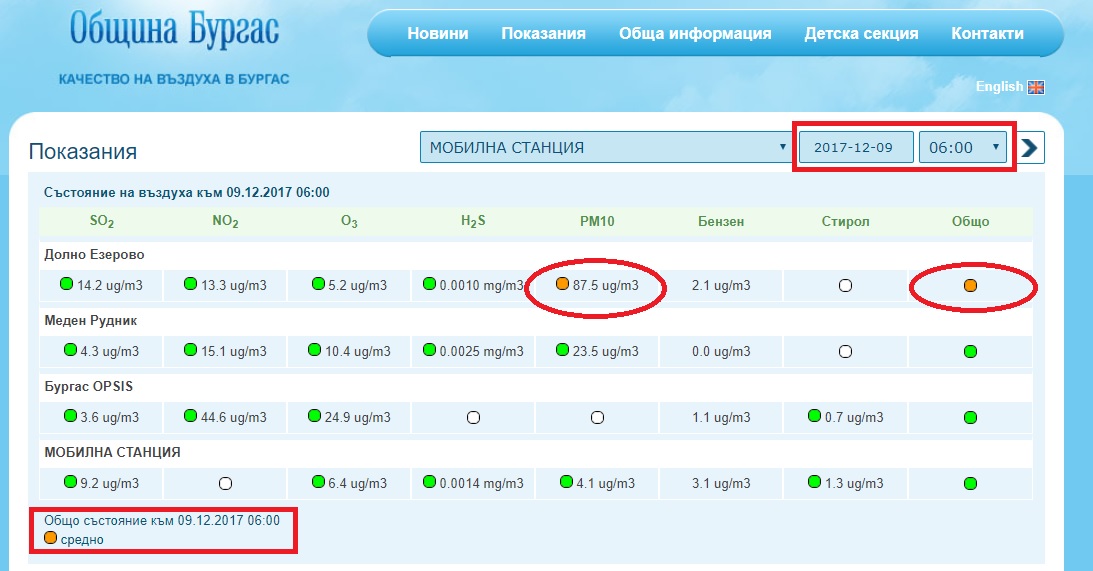Click benzene value 2.1 ug/m3
The height and width of the screenshot is (571, 1093).
[x=721, y=285]
